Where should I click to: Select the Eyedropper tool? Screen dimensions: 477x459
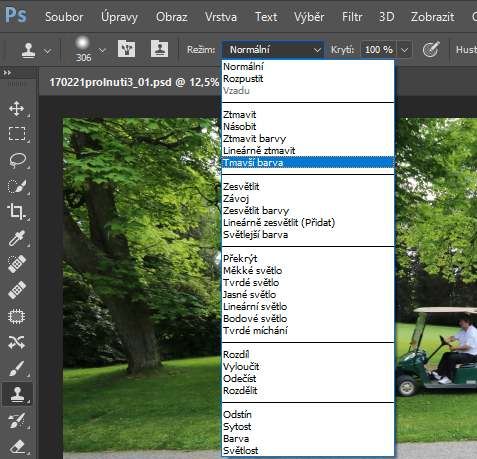[x=17, y=238]
